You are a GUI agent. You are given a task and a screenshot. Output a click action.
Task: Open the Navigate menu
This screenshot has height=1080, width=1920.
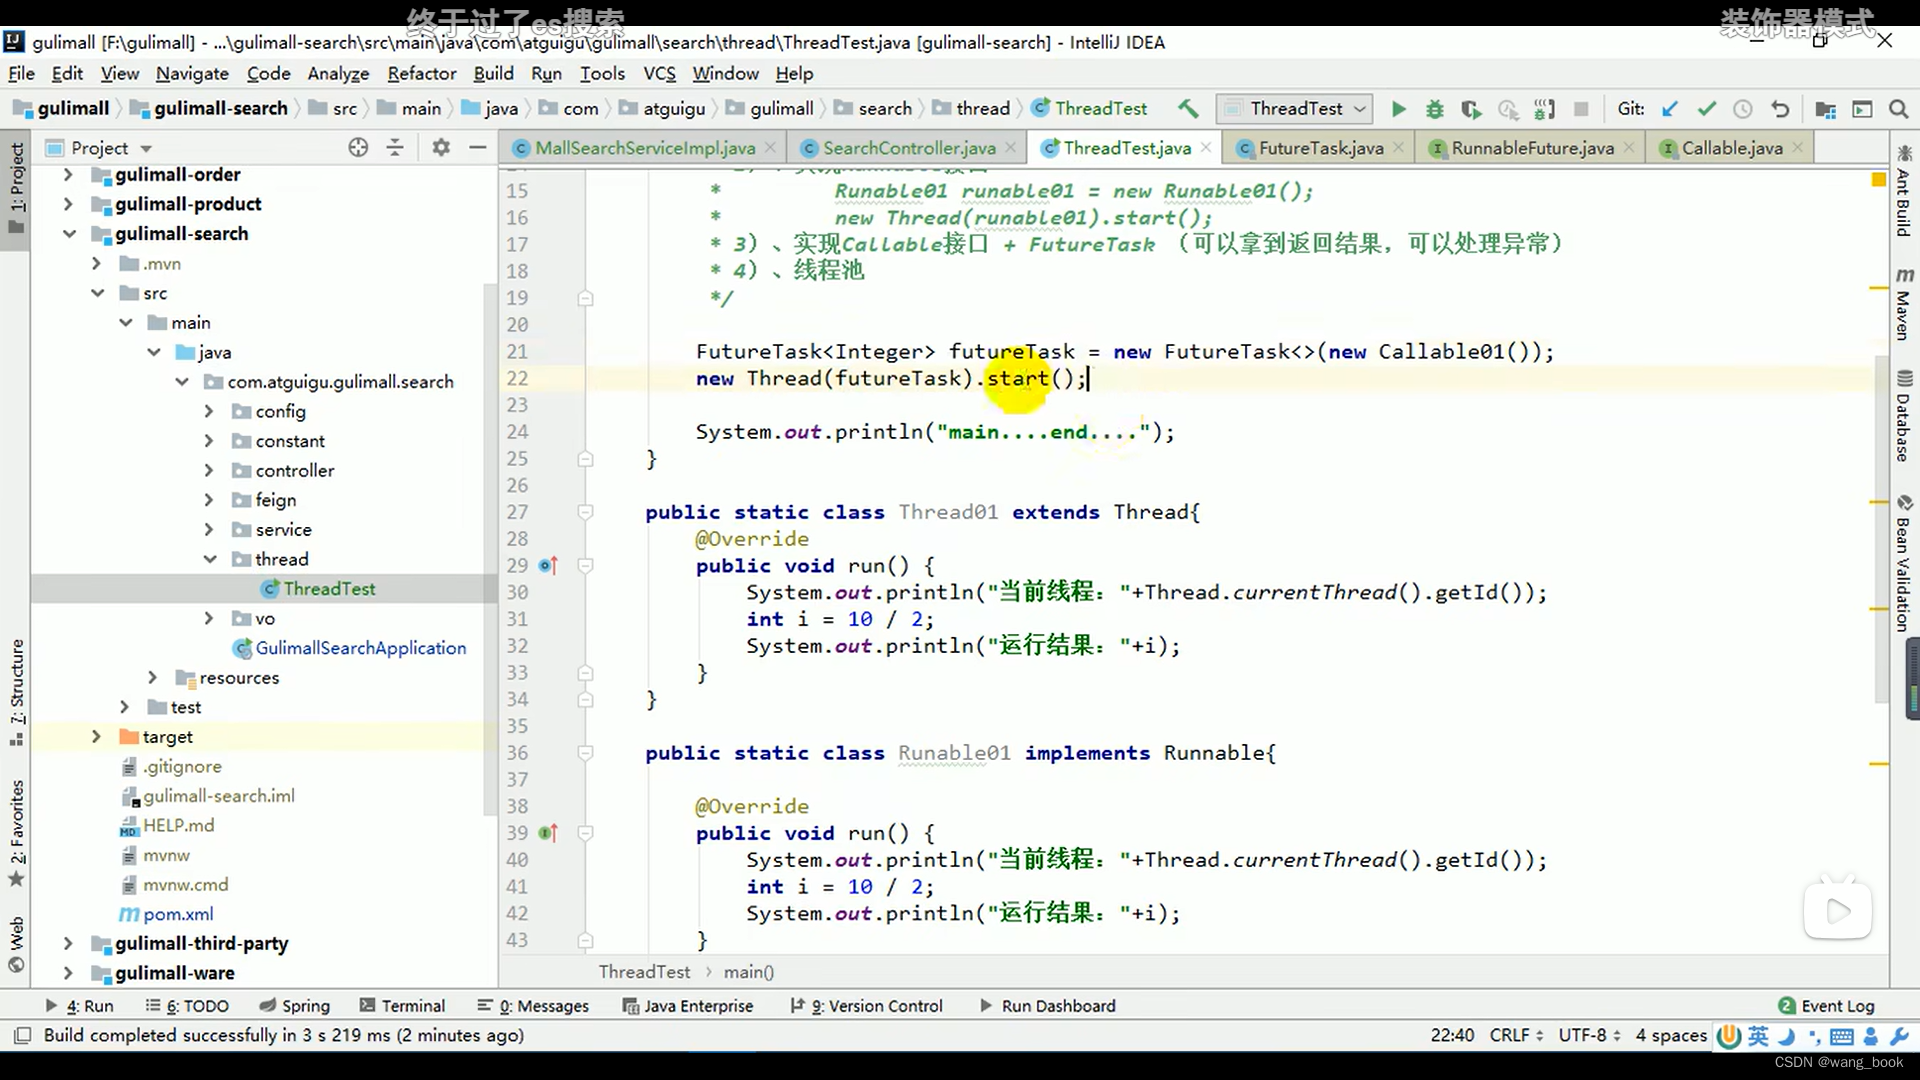[x=192, y=73]
